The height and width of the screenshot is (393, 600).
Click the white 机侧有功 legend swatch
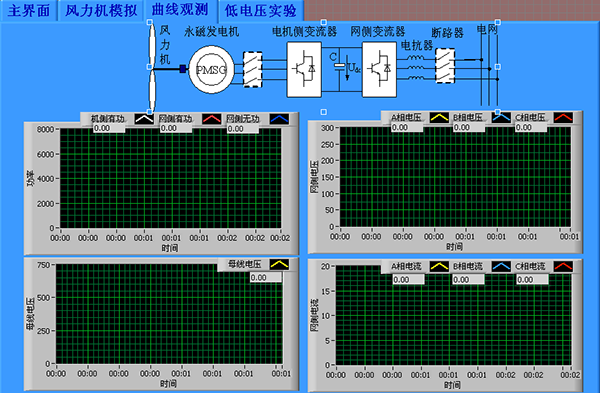[144, 119]
